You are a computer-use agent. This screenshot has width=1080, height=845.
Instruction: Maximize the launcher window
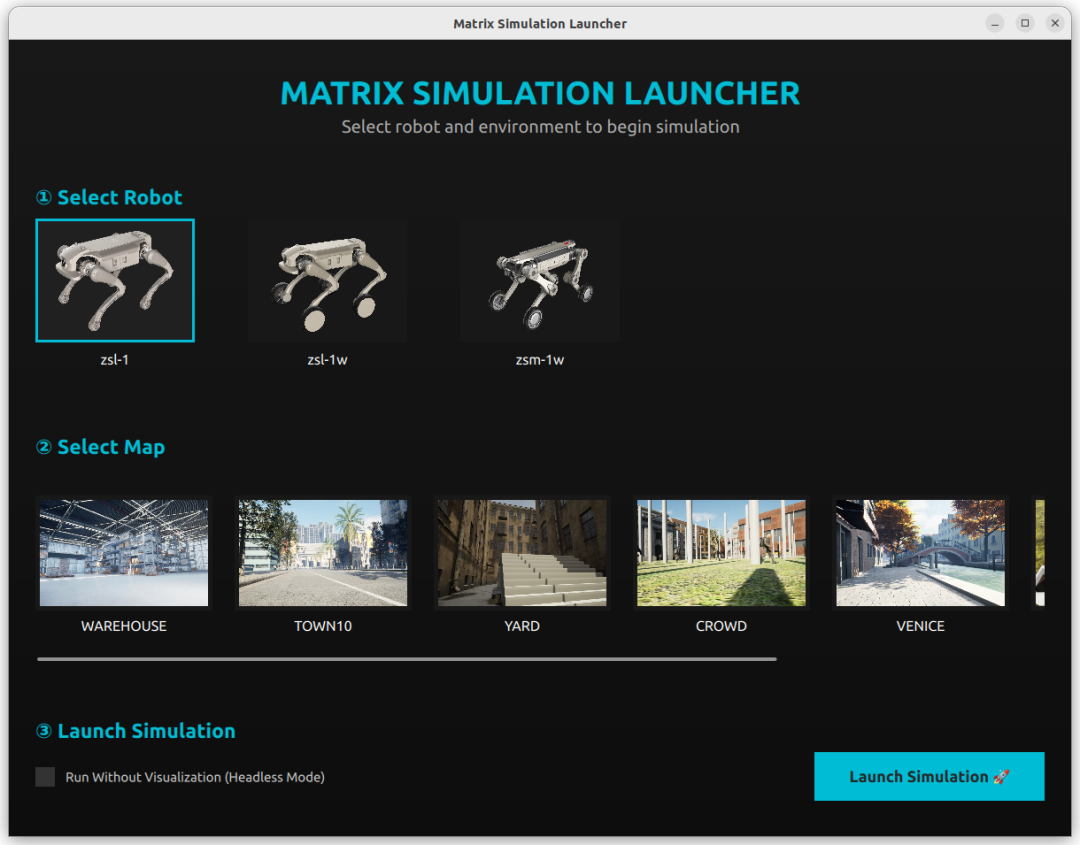1025,23
